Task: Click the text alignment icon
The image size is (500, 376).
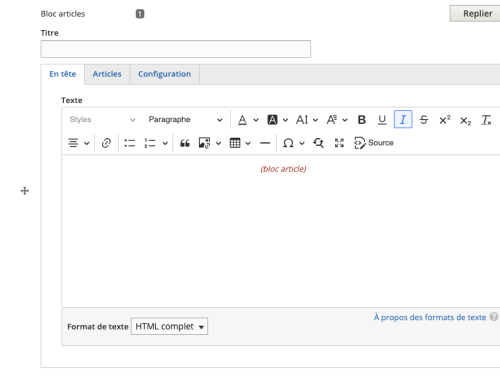Action: point(73,143)
